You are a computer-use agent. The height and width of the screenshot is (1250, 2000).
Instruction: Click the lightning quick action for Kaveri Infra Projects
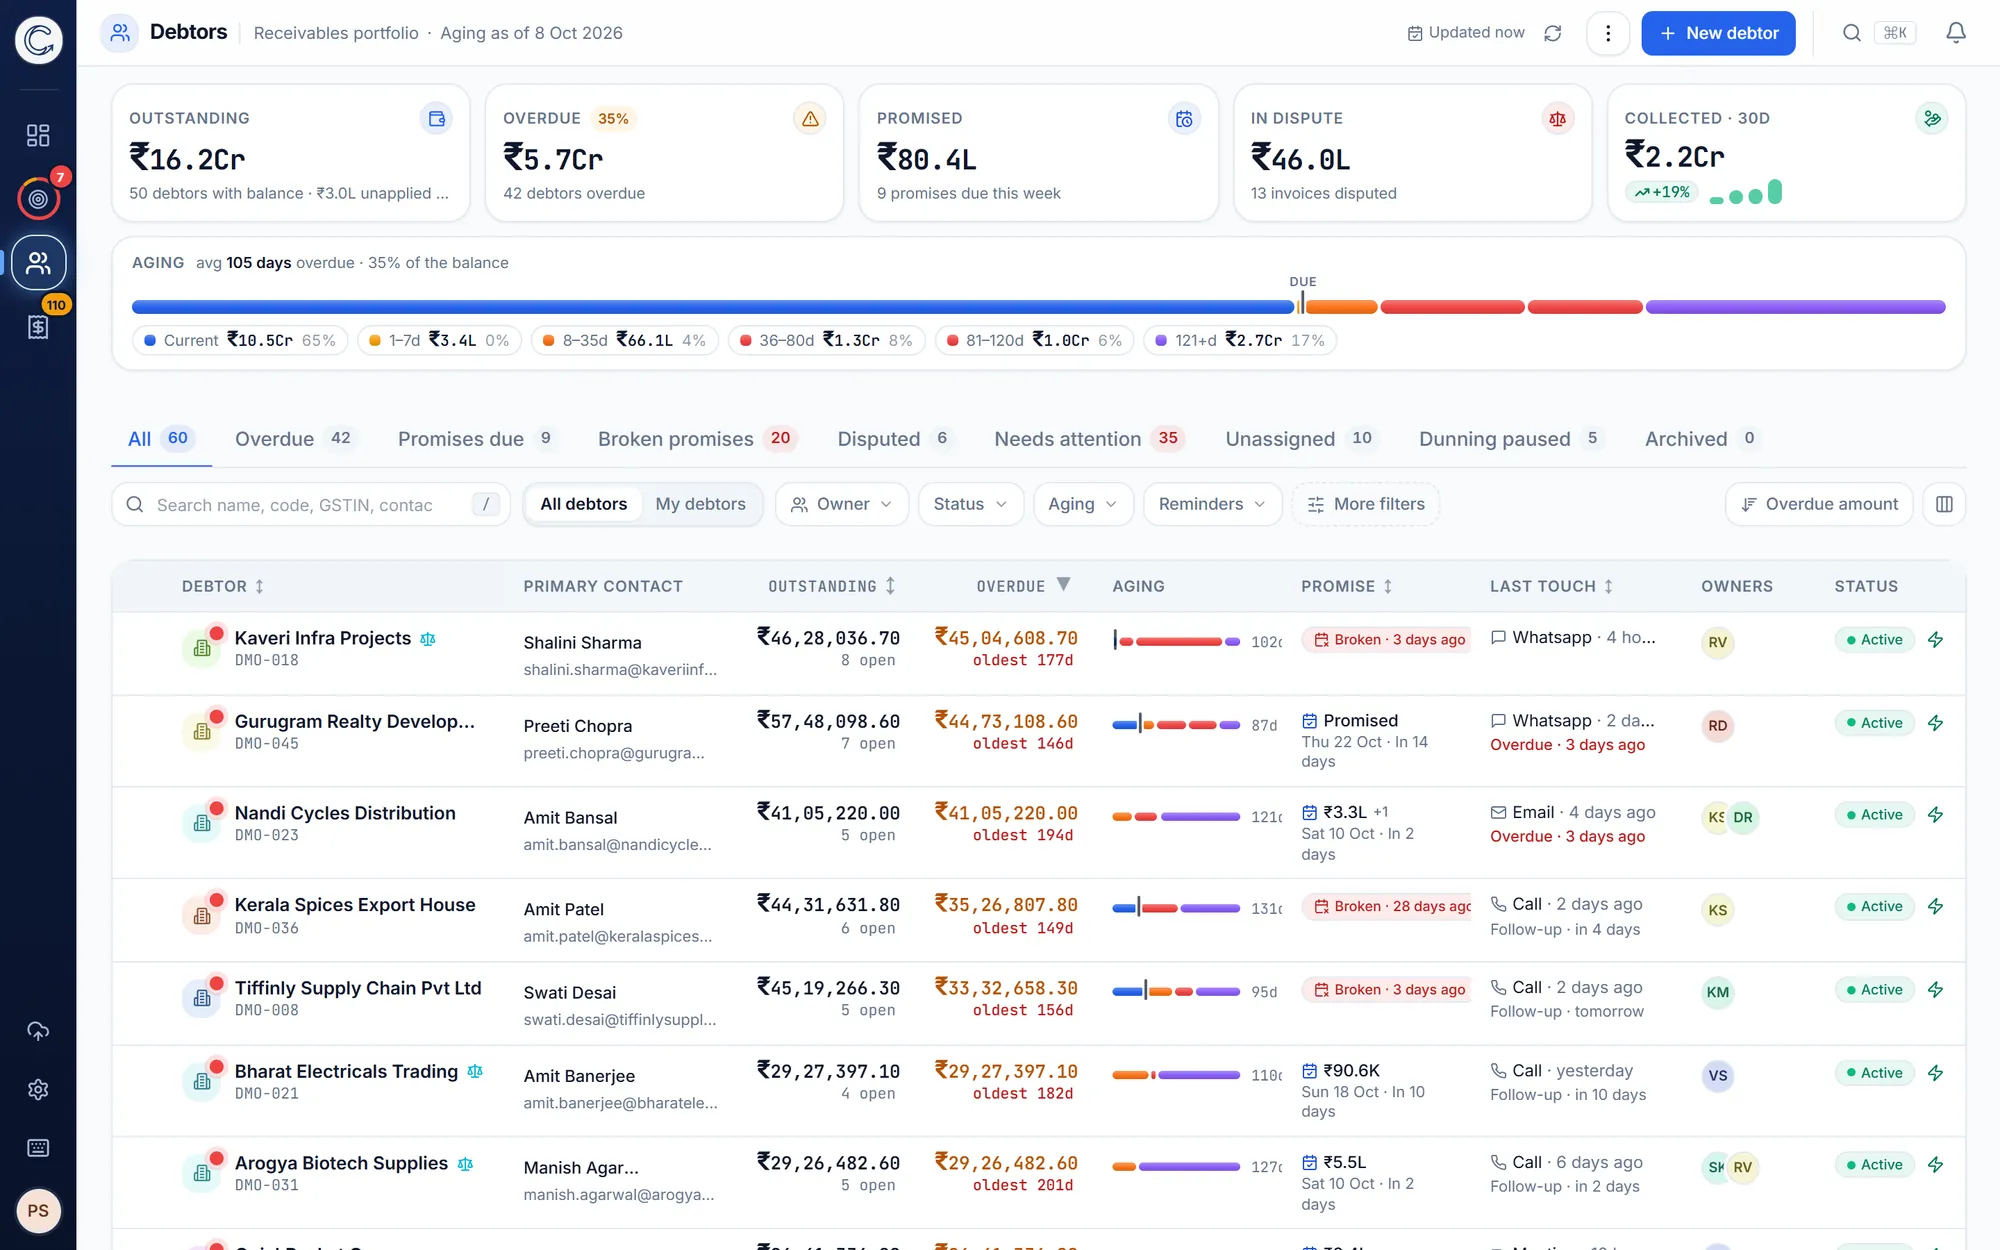pyautogui.click(x=1936, y=640)
